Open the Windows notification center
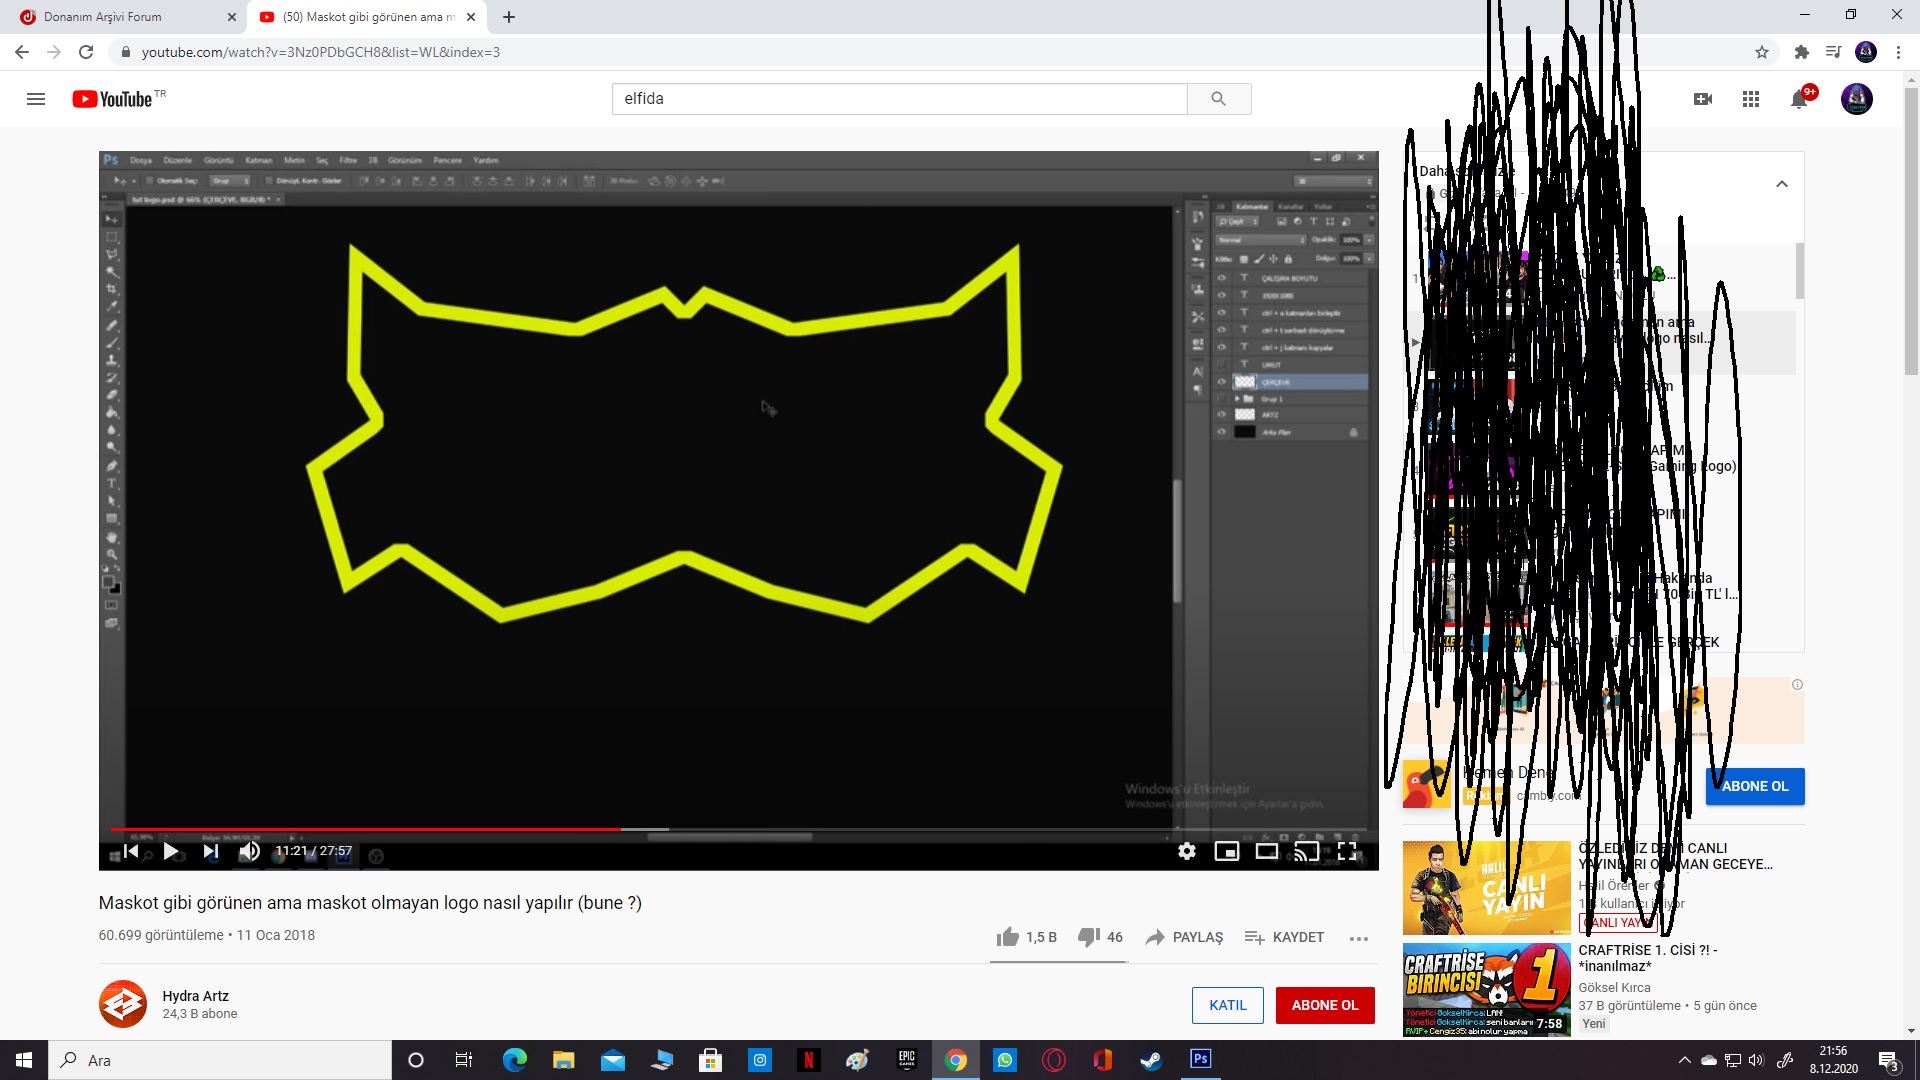This screenshot has width=1920, height=1080. tap(1889, 1061)
